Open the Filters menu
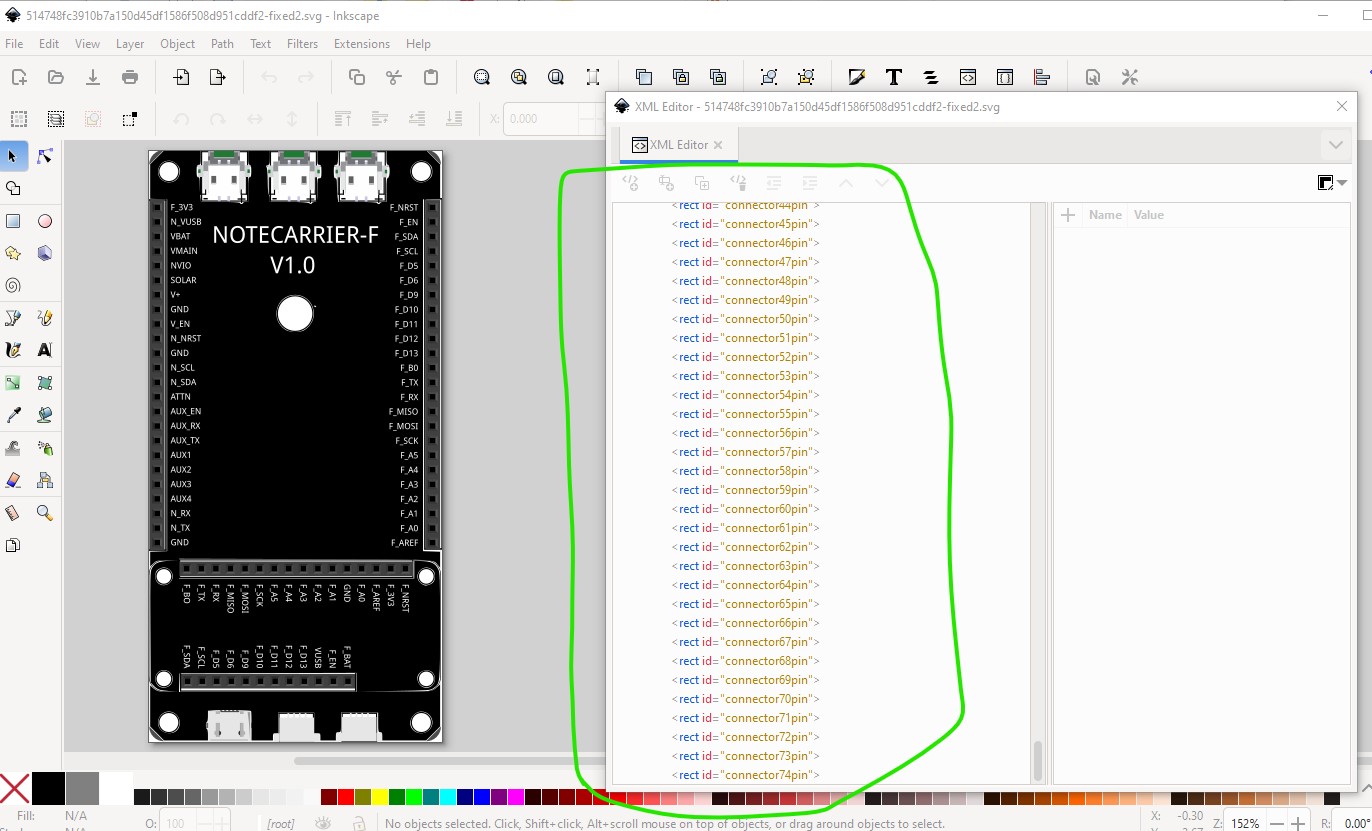1372x831 pixels. (302, 44)
